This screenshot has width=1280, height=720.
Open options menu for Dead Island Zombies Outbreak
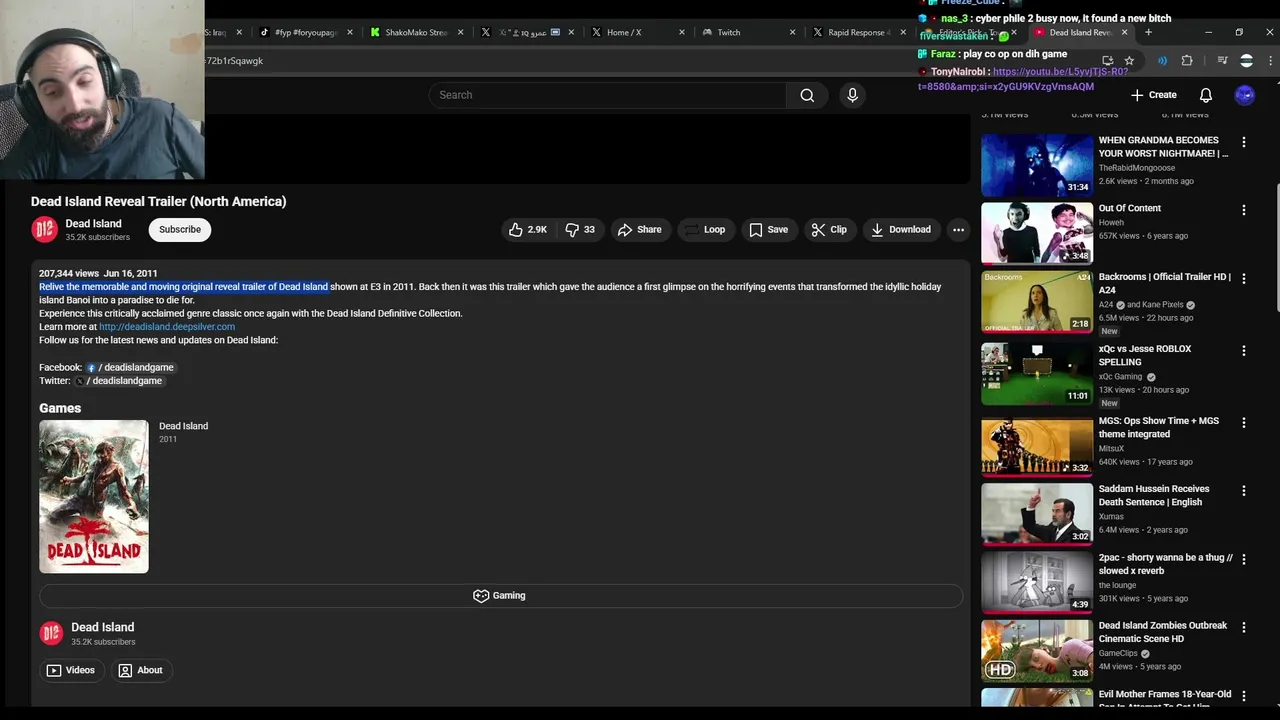[1244, 628]
